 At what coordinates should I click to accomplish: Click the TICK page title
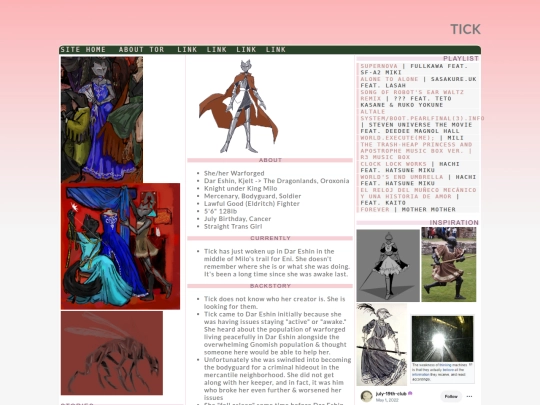(465, 30)
